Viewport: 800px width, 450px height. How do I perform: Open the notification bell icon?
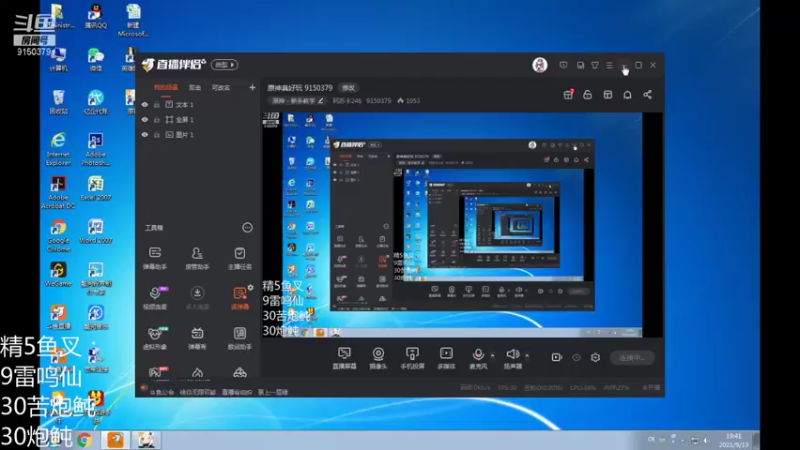click(628, 95)
